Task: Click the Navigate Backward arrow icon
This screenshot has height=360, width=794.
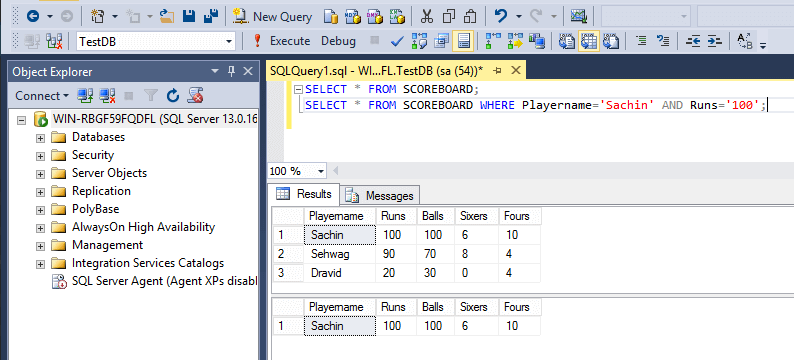Action: [x=33, y=17]
